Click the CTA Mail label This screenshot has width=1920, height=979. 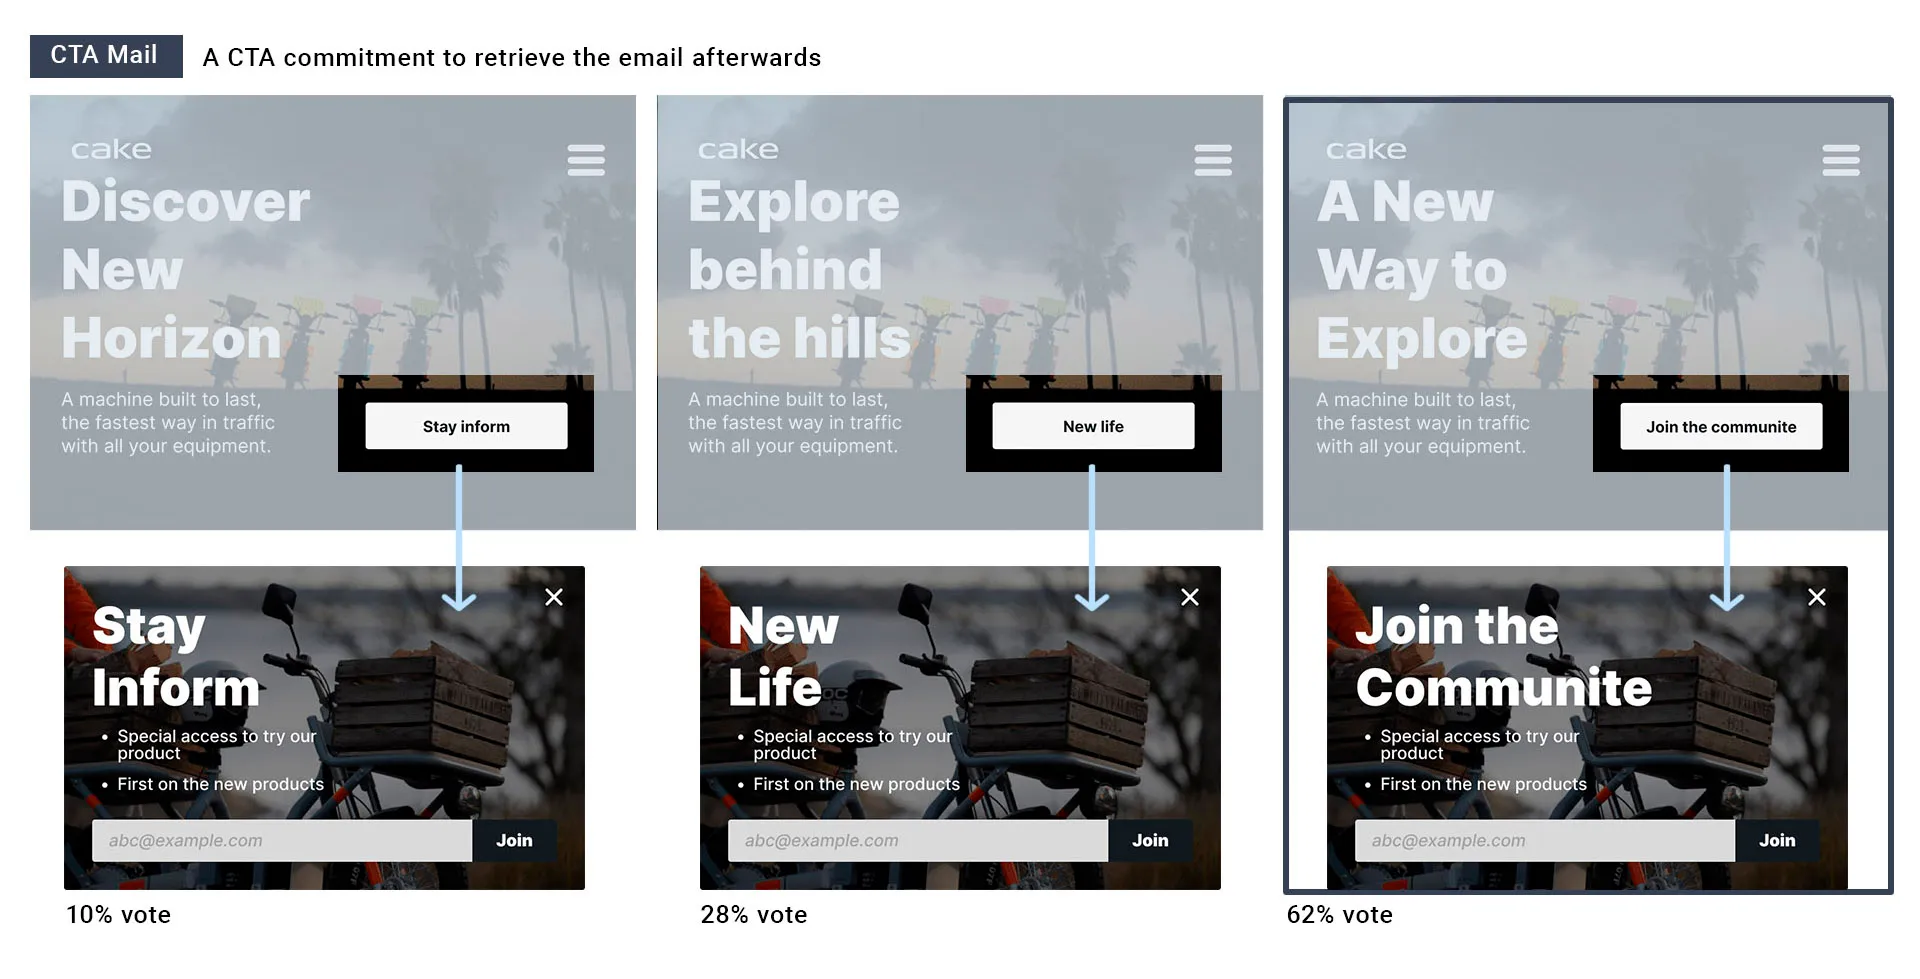(x=106, y=56)
